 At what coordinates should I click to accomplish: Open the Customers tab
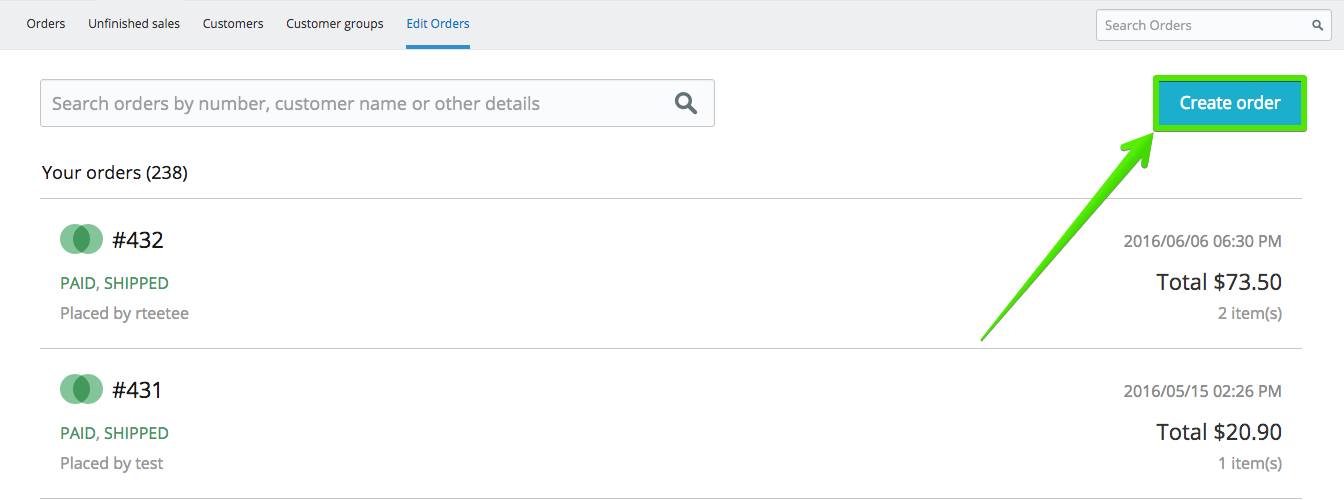(x=233, y=23)
